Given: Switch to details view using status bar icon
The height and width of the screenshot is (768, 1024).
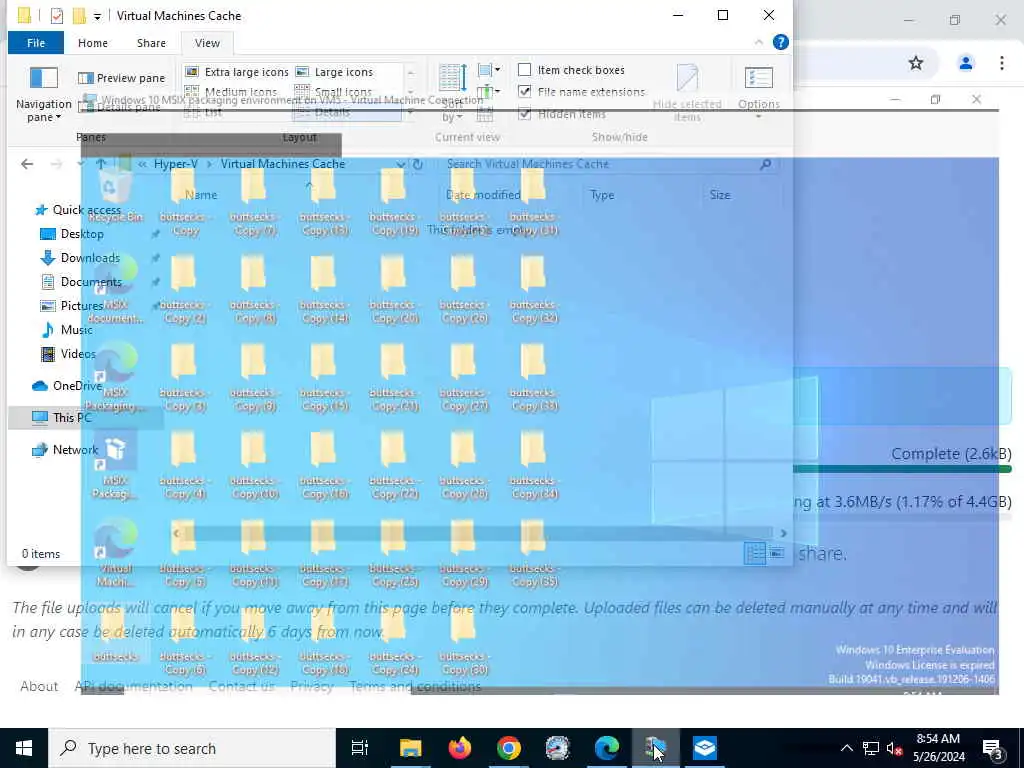Looking at the screenshot, I should [x=755, y=554].
